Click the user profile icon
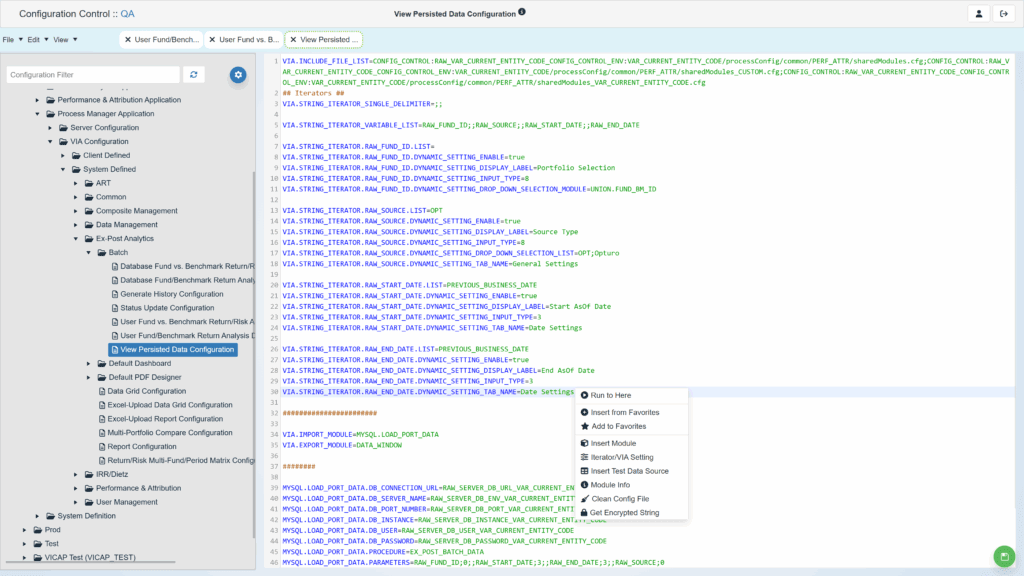1024x576 pixels. coord(977,14)
